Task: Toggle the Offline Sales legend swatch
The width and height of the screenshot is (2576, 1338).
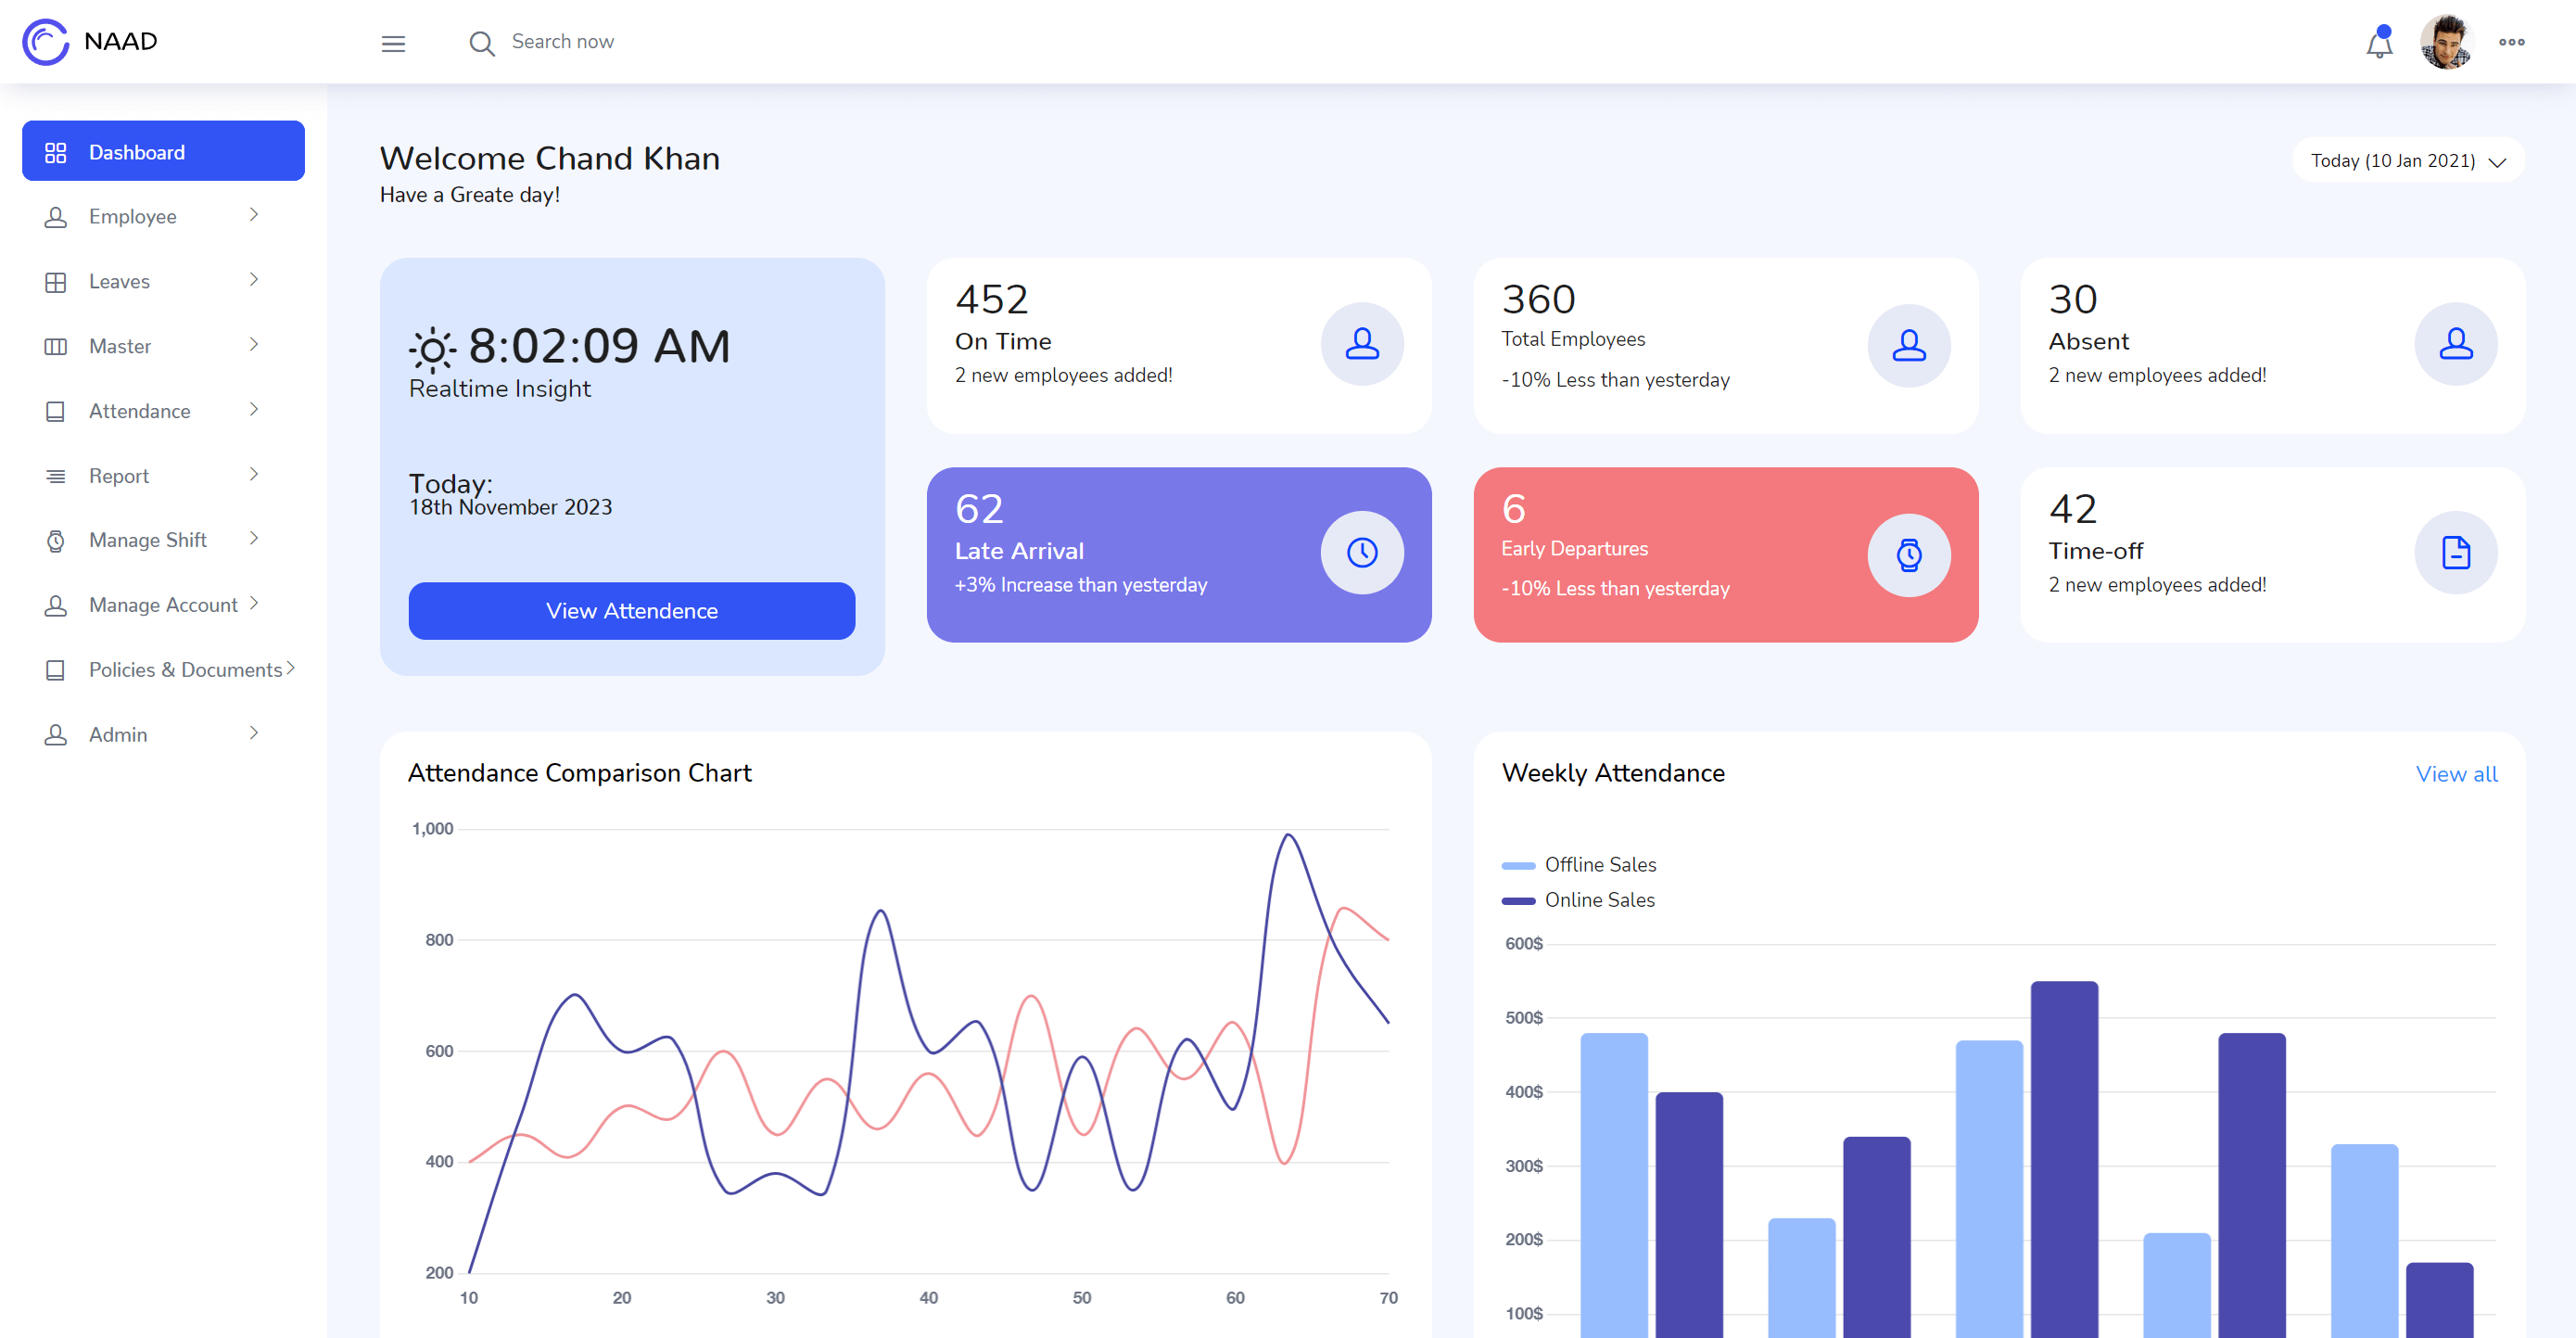Action: [x=1518, y=865]
